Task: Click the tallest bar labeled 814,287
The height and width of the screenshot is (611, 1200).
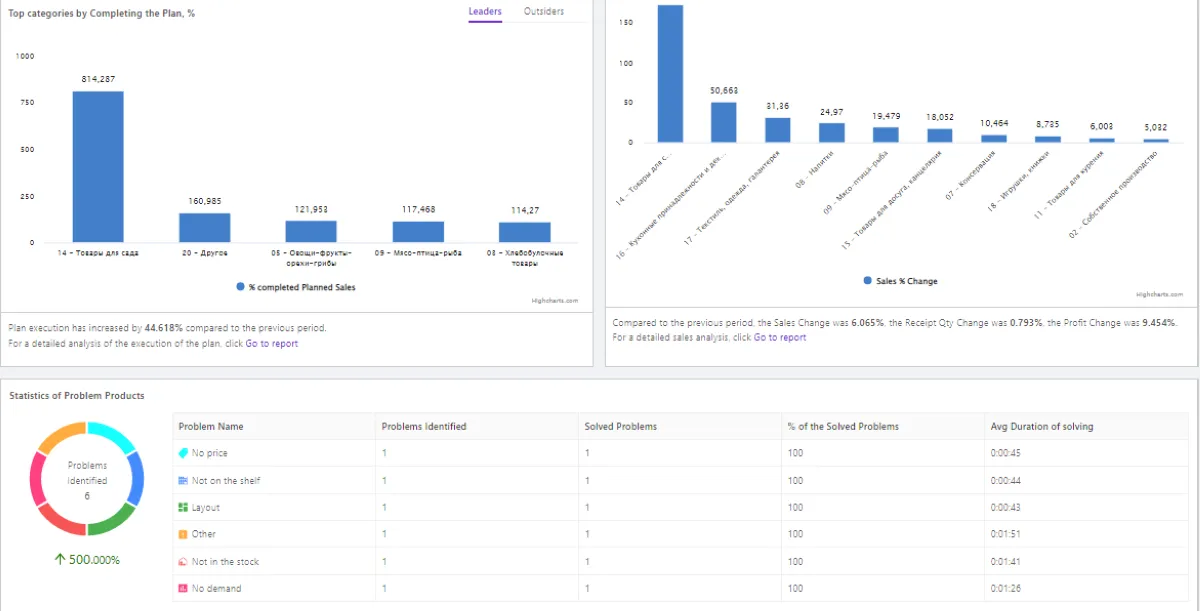Action: pyautogui.click(x=98, y=166)
